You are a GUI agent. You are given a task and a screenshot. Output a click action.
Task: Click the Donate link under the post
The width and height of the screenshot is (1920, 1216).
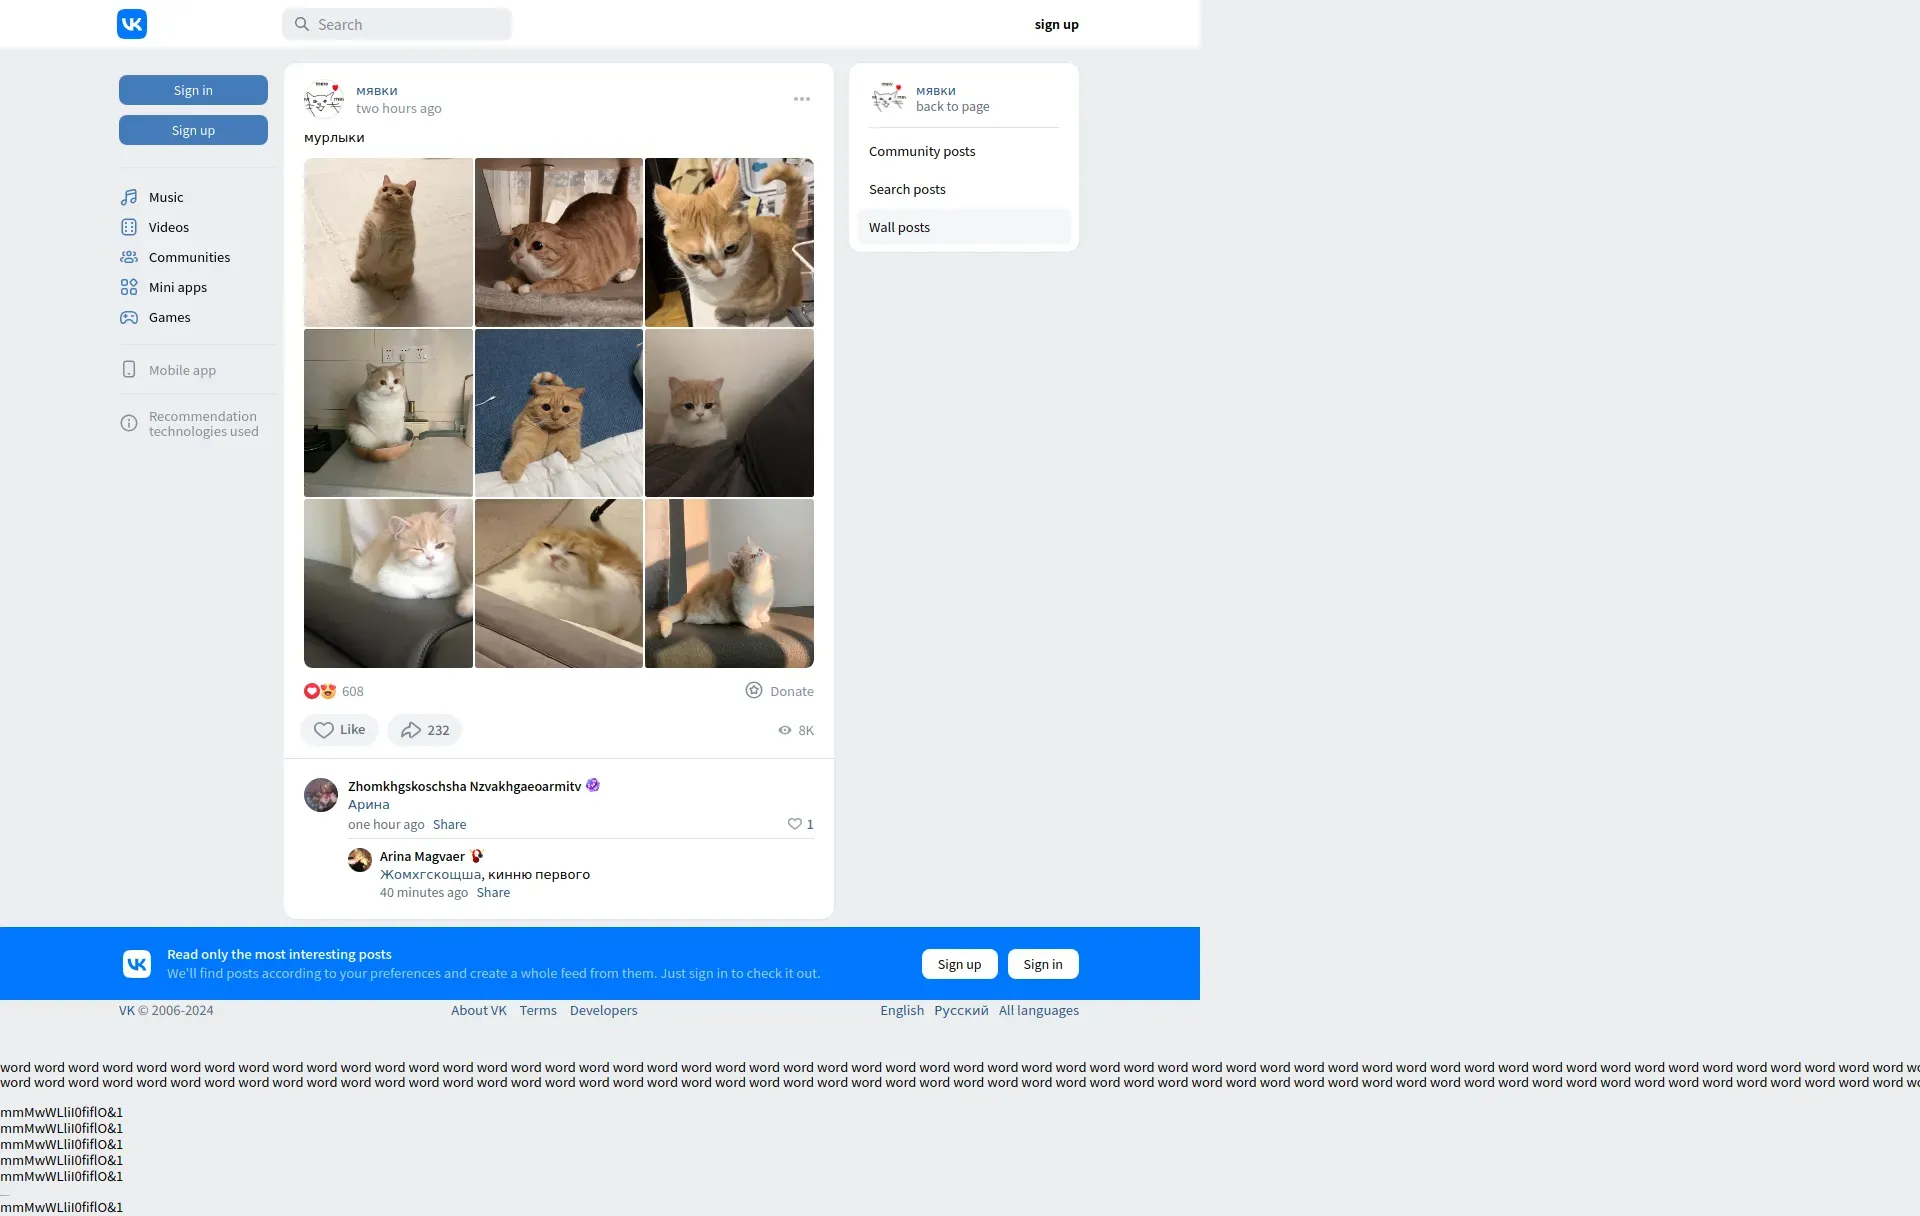(780, 691)
